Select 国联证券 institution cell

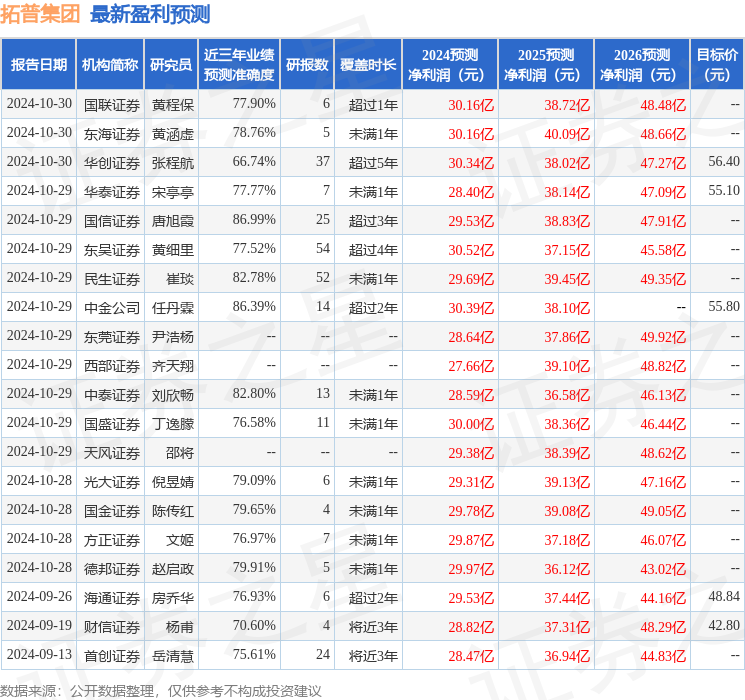(112, 105)
